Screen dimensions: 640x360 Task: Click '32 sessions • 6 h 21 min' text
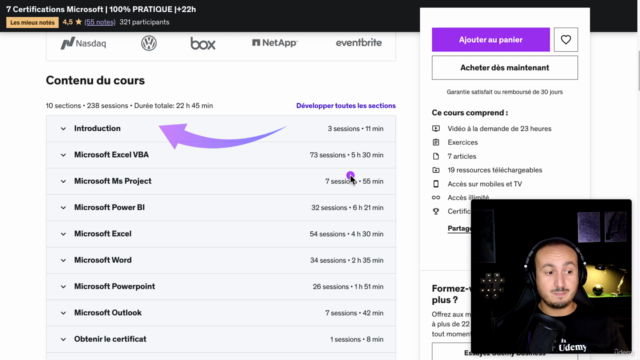[x=347, y=208]
